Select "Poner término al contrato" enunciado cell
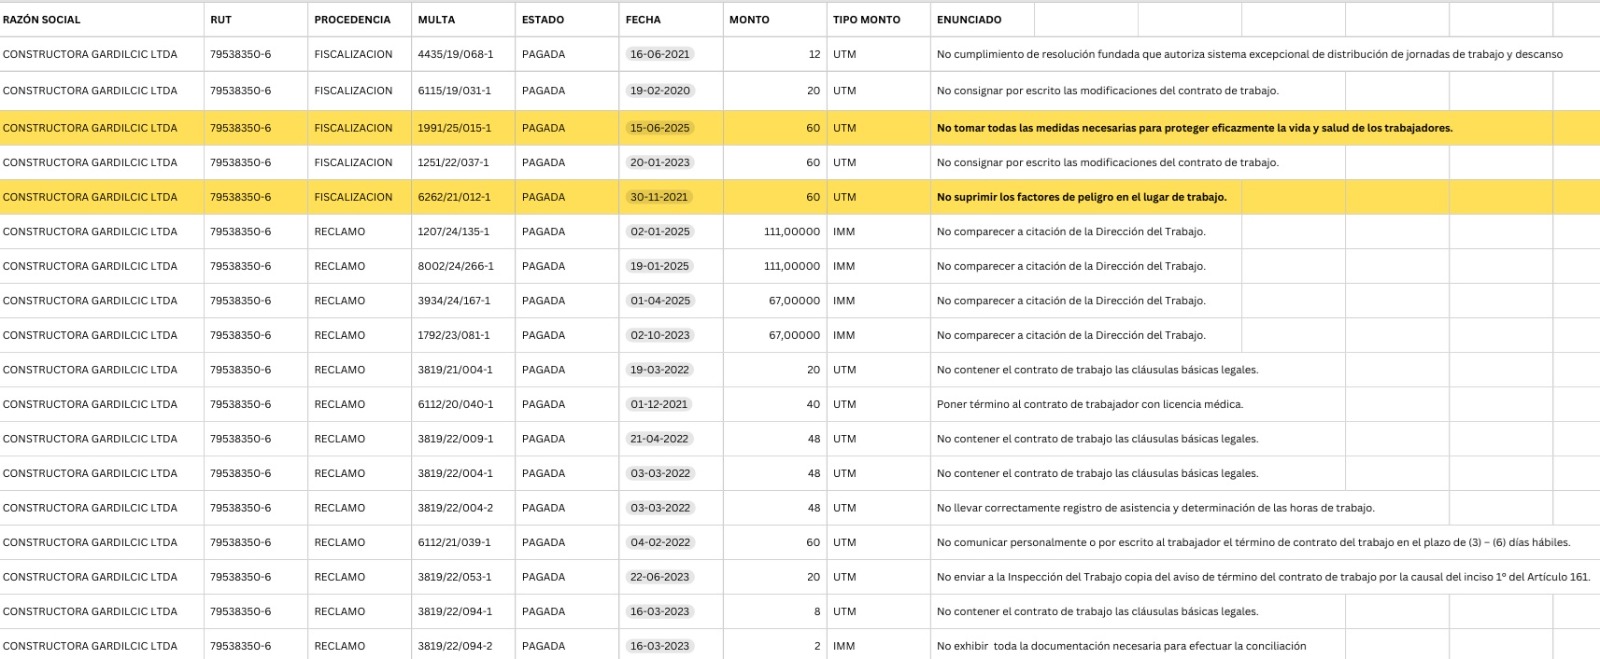1600x659 pixels. pos(1089,405)
